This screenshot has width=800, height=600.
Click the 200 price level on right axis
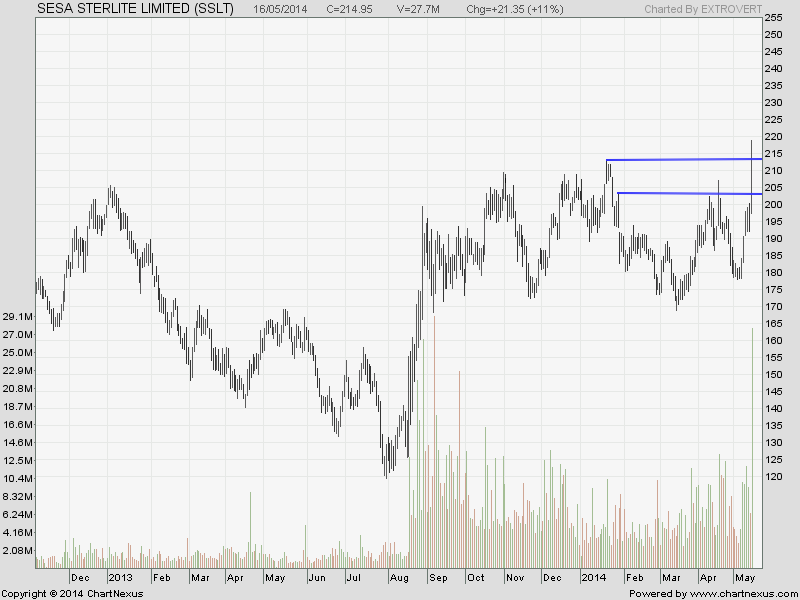click(x=773, y=204)
